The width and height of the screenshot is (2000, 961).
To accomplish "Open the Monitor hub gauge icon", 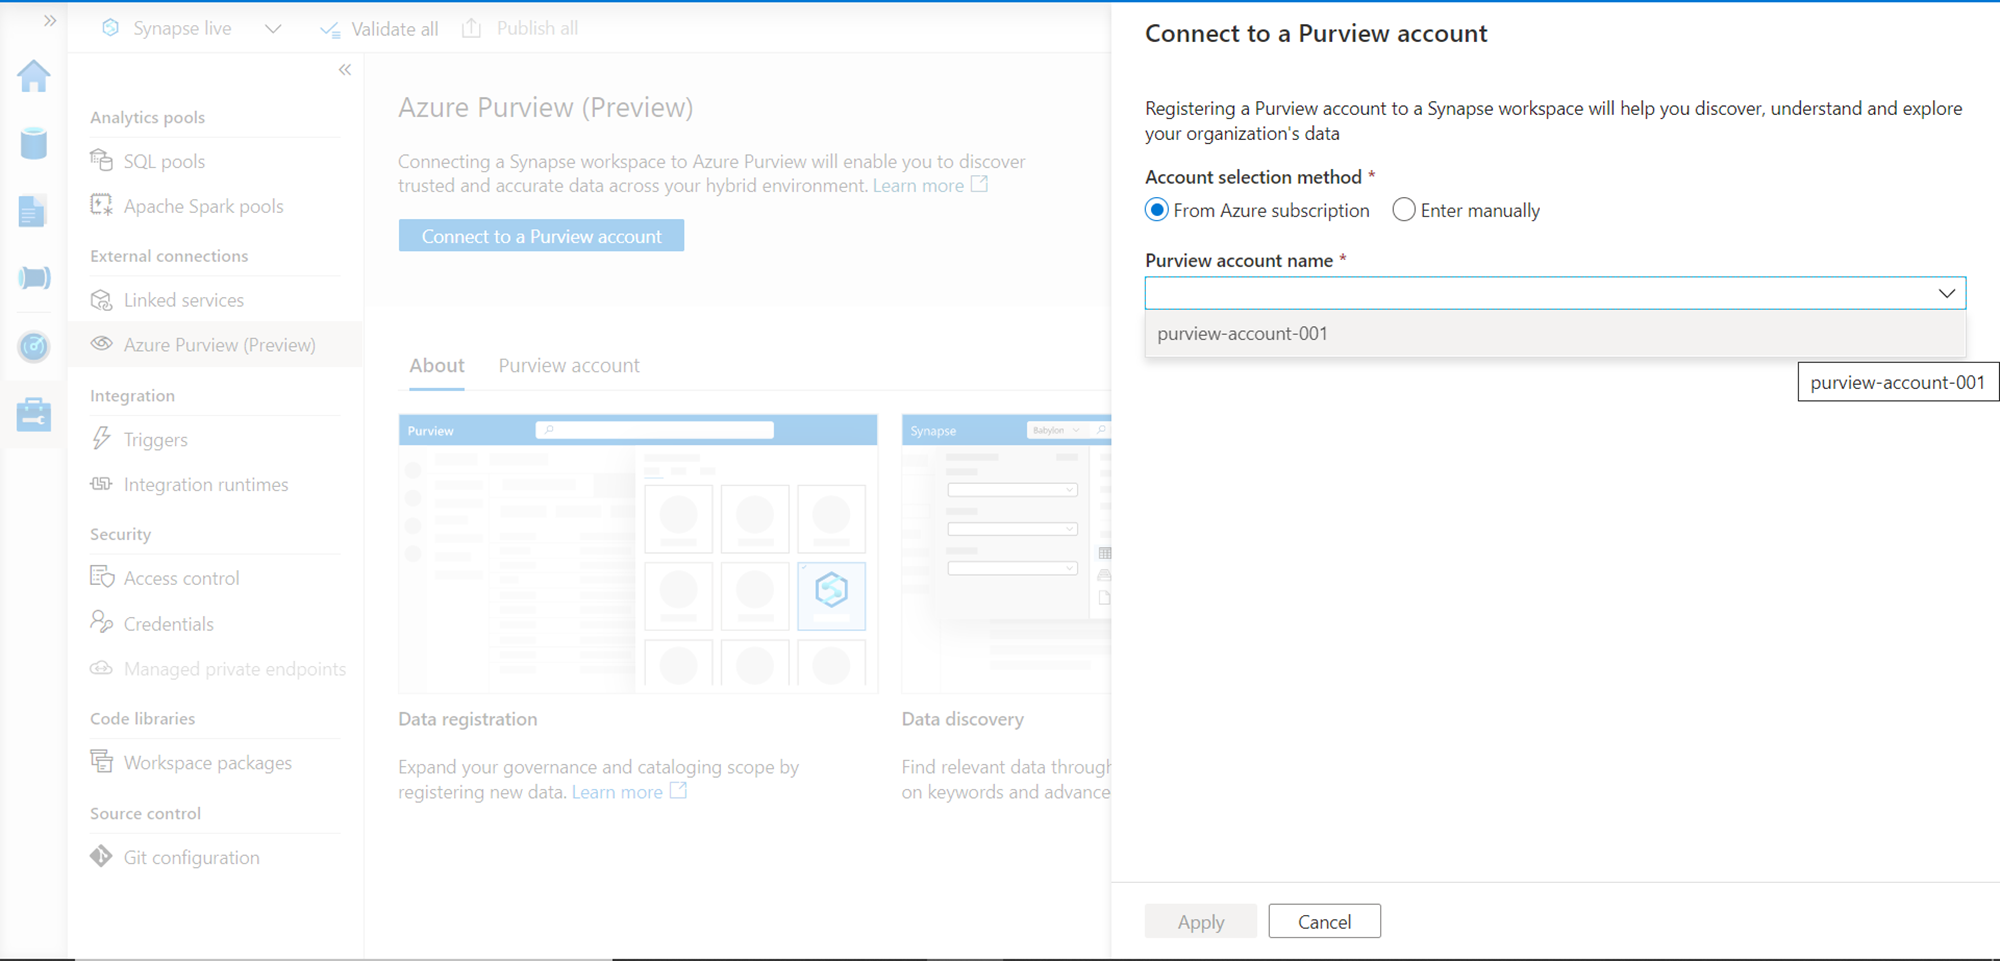I will (34, 346).
